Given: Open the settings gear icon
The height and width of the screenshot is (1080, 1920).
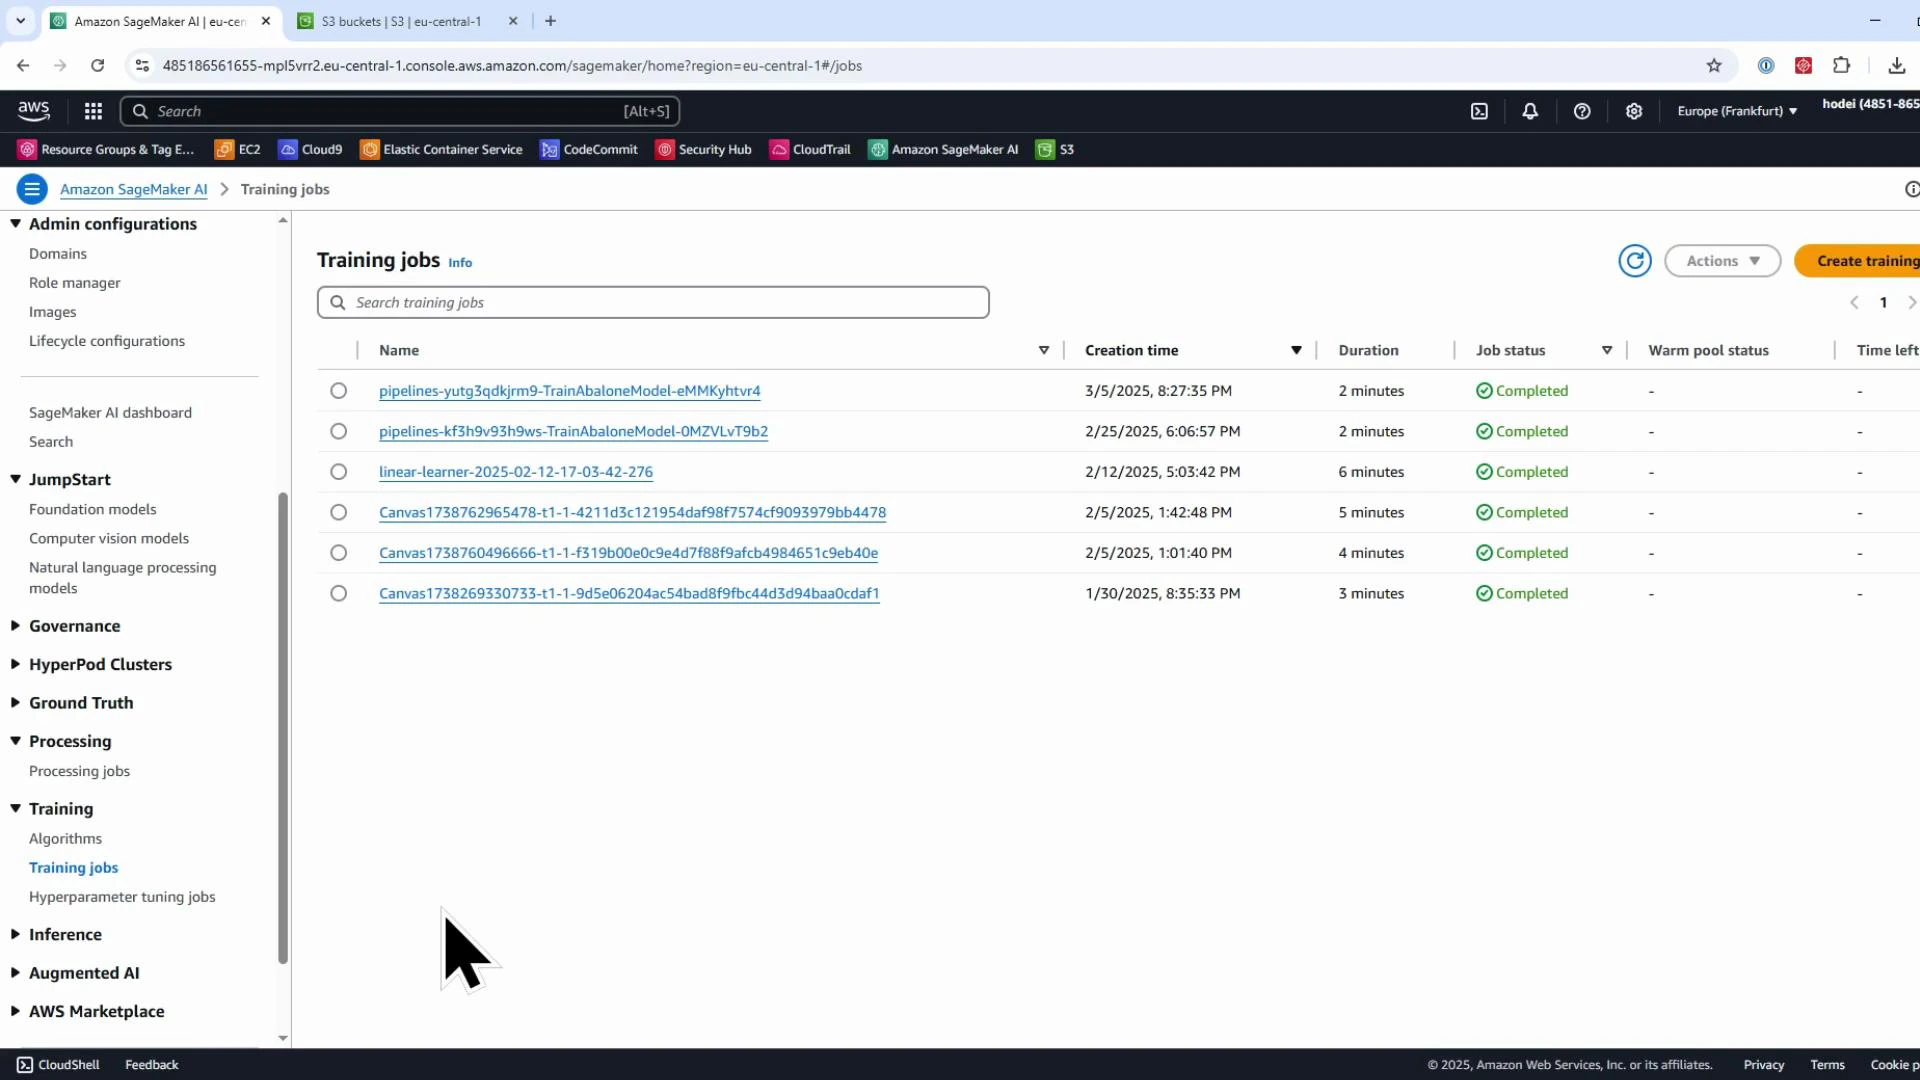Looking at the screenshot, I should click(x=1634, y=111).
